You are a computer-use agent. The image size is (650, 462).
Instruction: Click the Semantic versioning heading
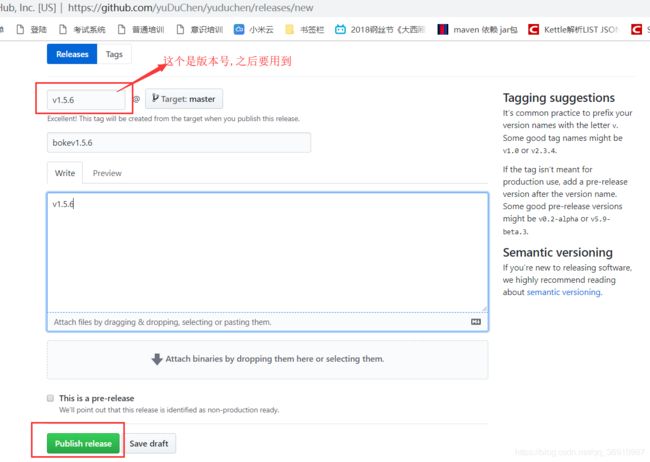[x=558, y=253]
